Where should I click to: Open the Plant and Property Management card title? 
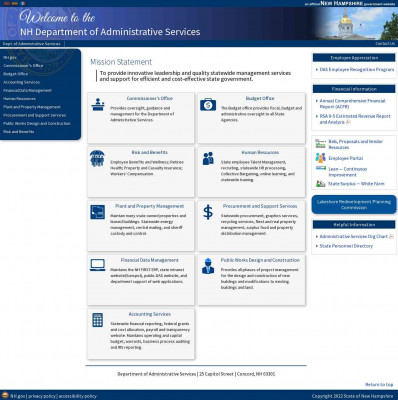pos(150,206)
